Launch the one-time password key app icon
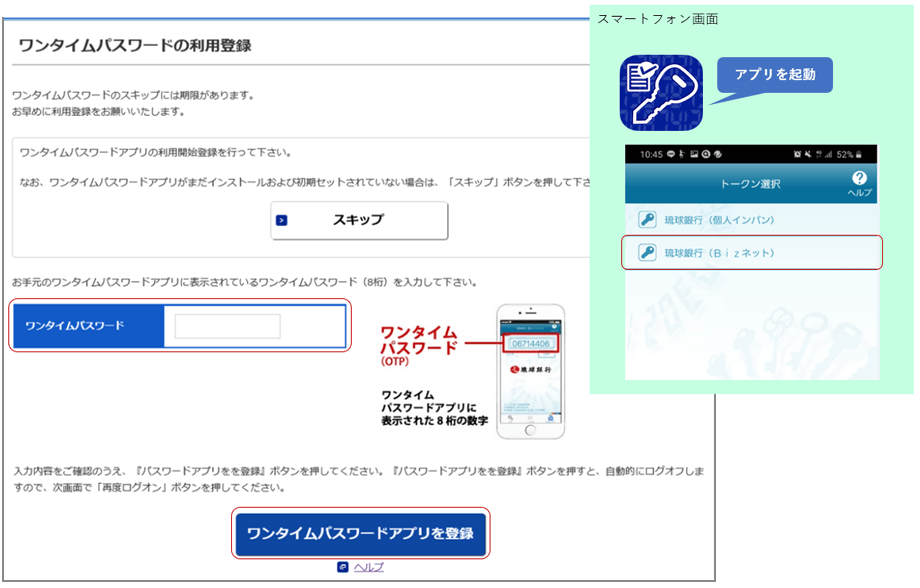 [x=661, y=93]
